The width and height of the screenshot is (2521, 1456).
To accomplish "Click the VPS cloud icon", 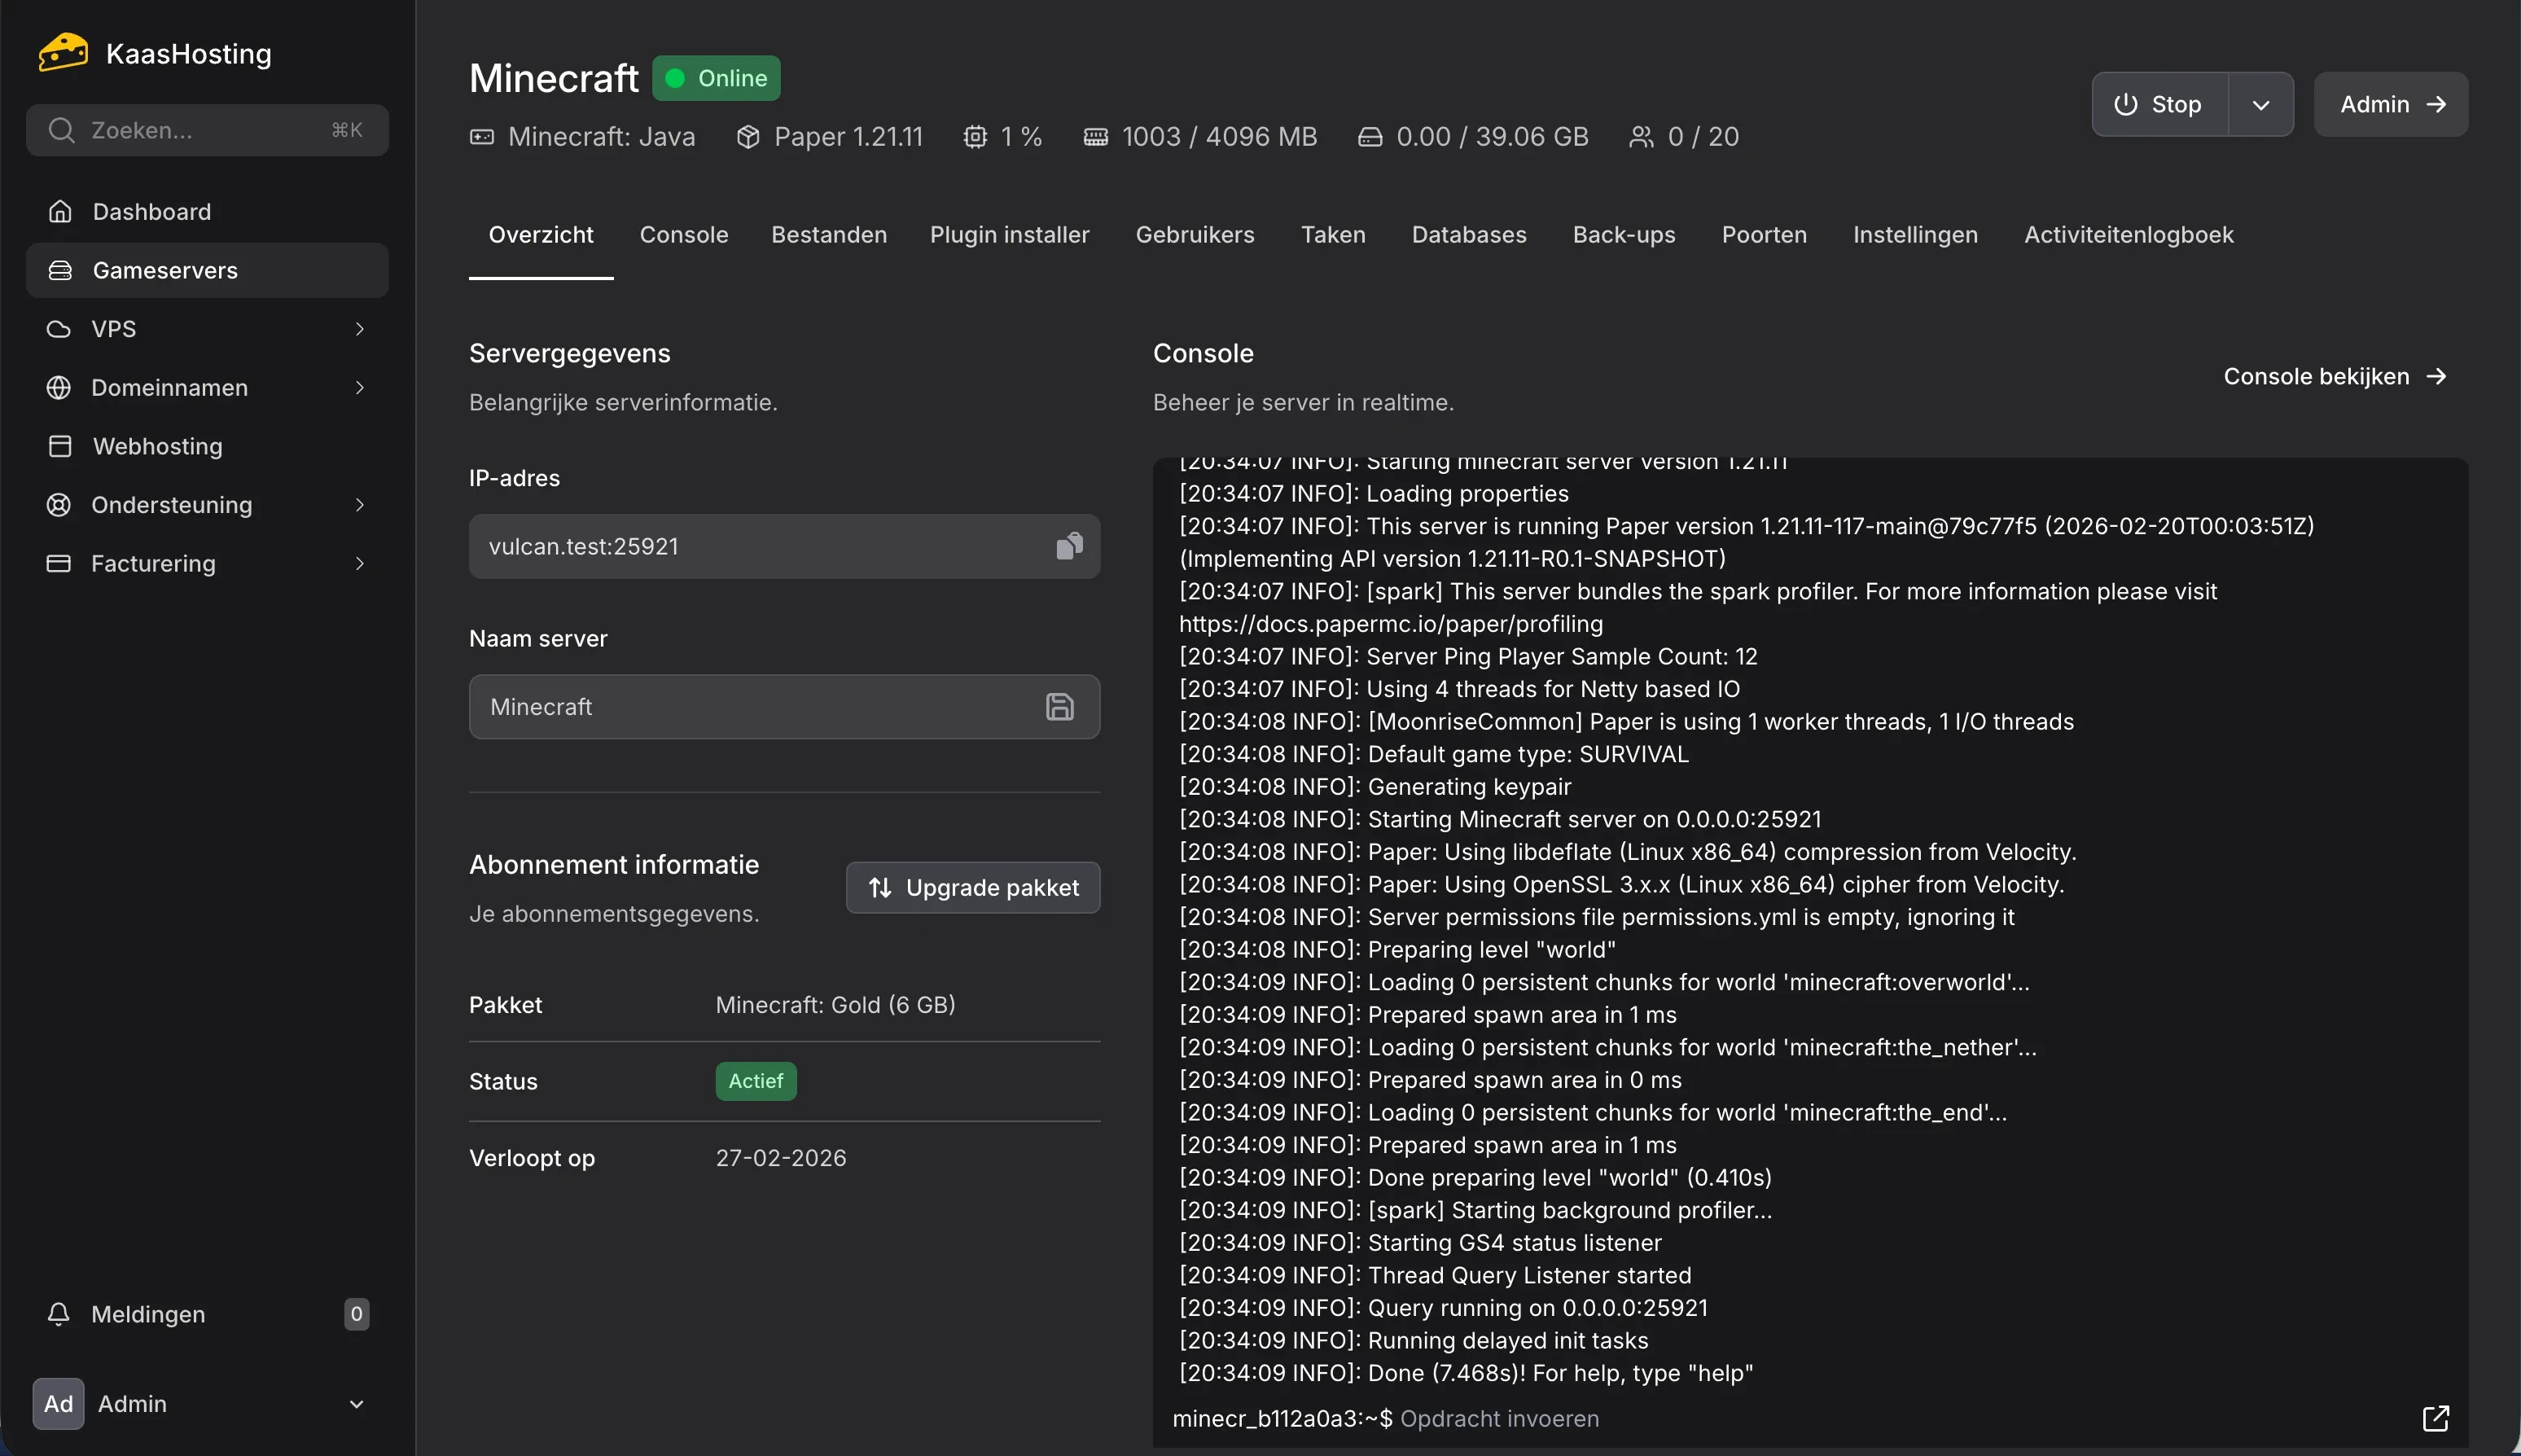I will pyautogui.click(x=58, y=328).
